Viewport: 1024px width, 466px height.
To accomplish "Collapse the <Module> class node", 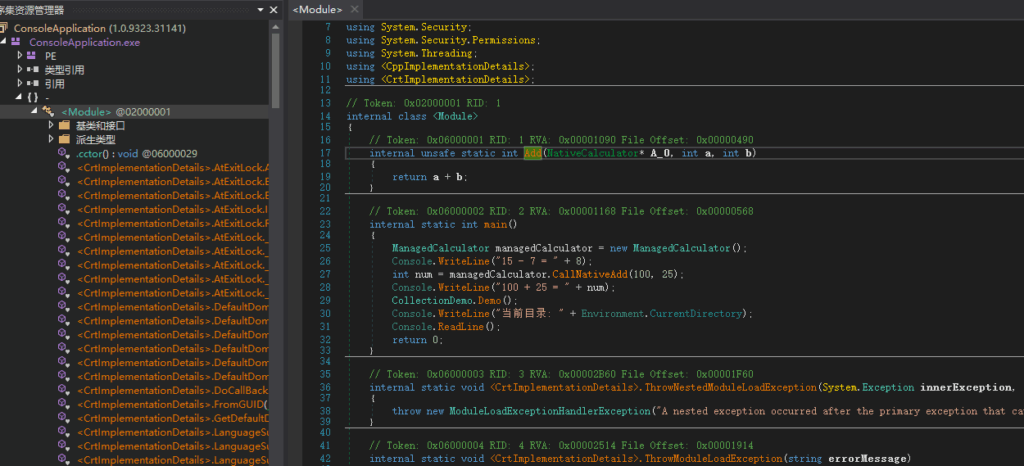I will pos(33,112).
